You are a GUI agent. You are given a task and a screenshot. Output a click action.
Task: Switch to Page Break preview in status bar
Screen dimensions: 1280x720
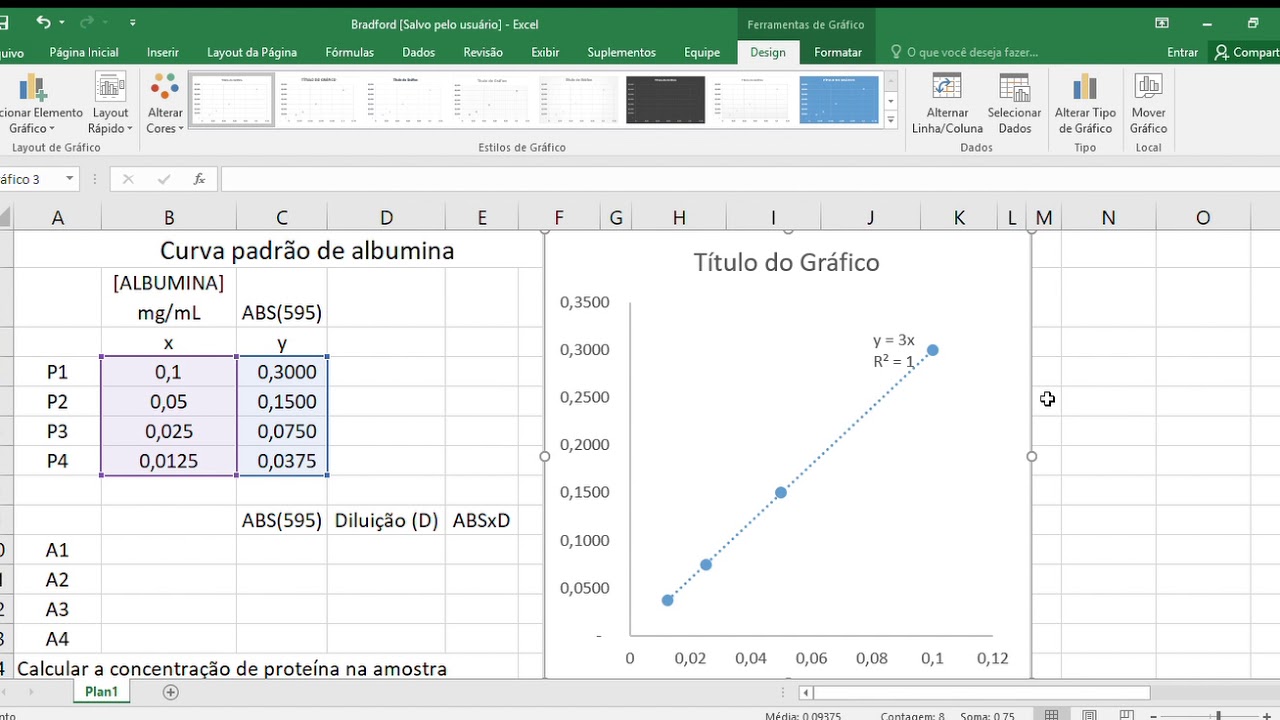1125,715
